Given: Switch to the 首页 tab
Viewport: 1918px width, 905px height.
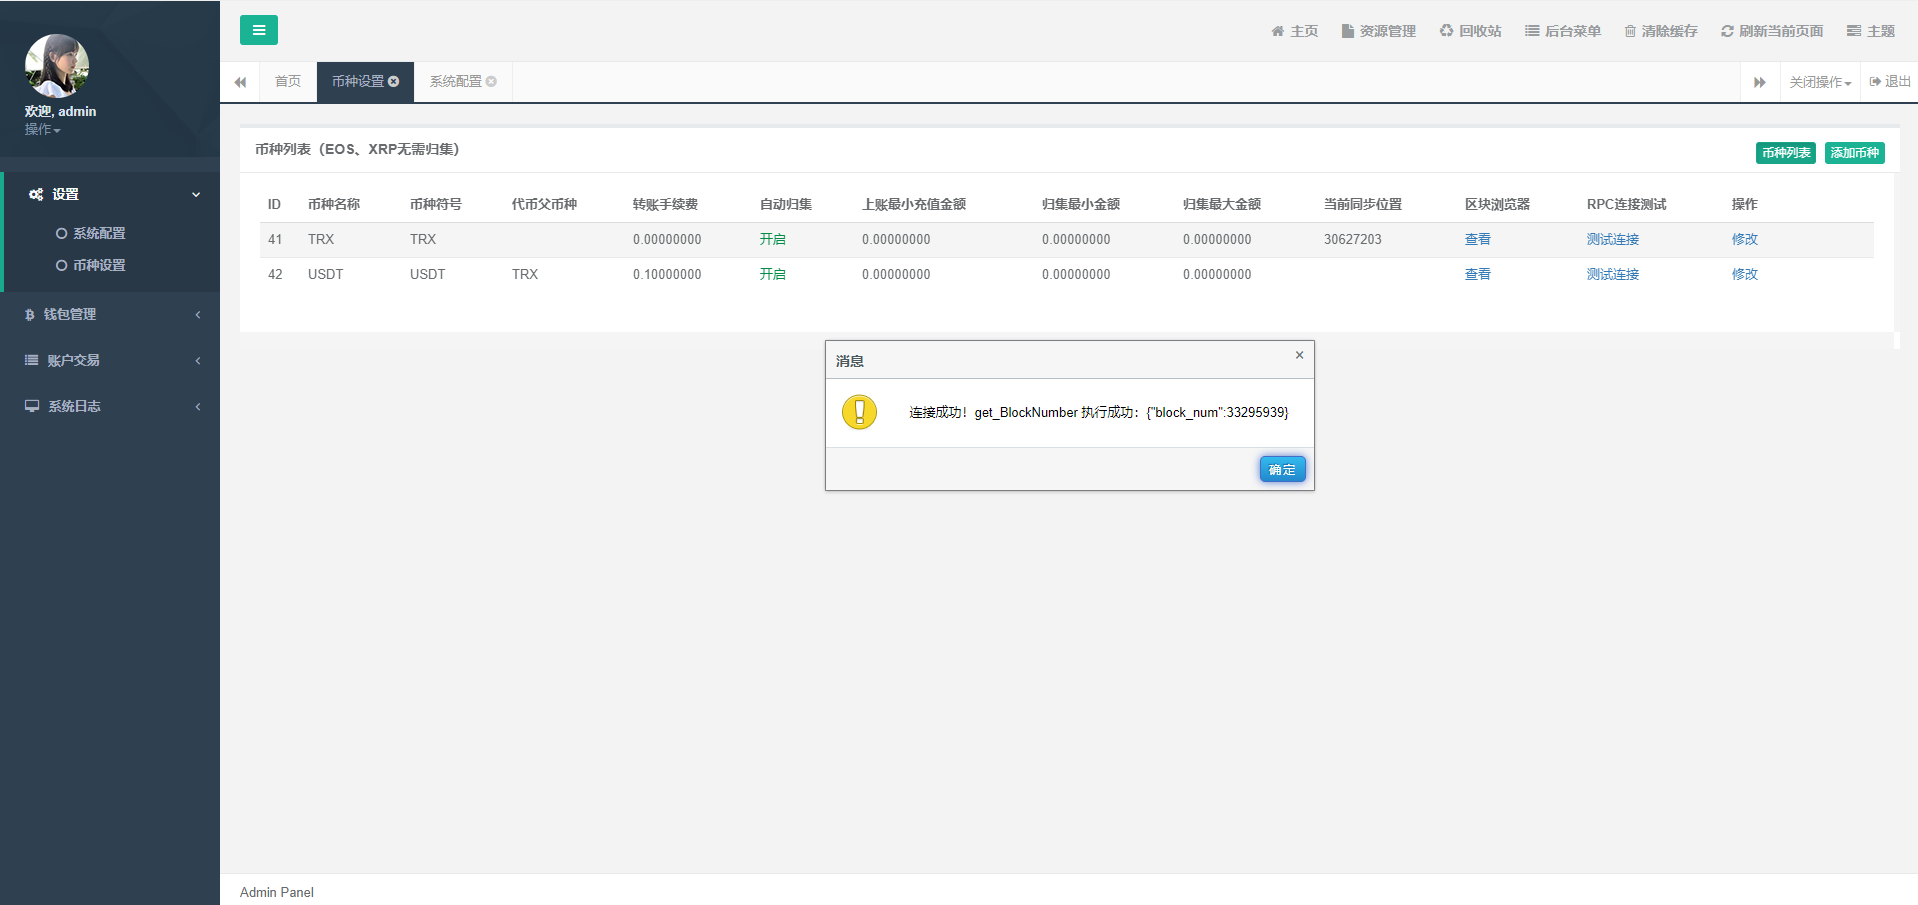Looking at the screenshot, I should (x=288, y=81).
